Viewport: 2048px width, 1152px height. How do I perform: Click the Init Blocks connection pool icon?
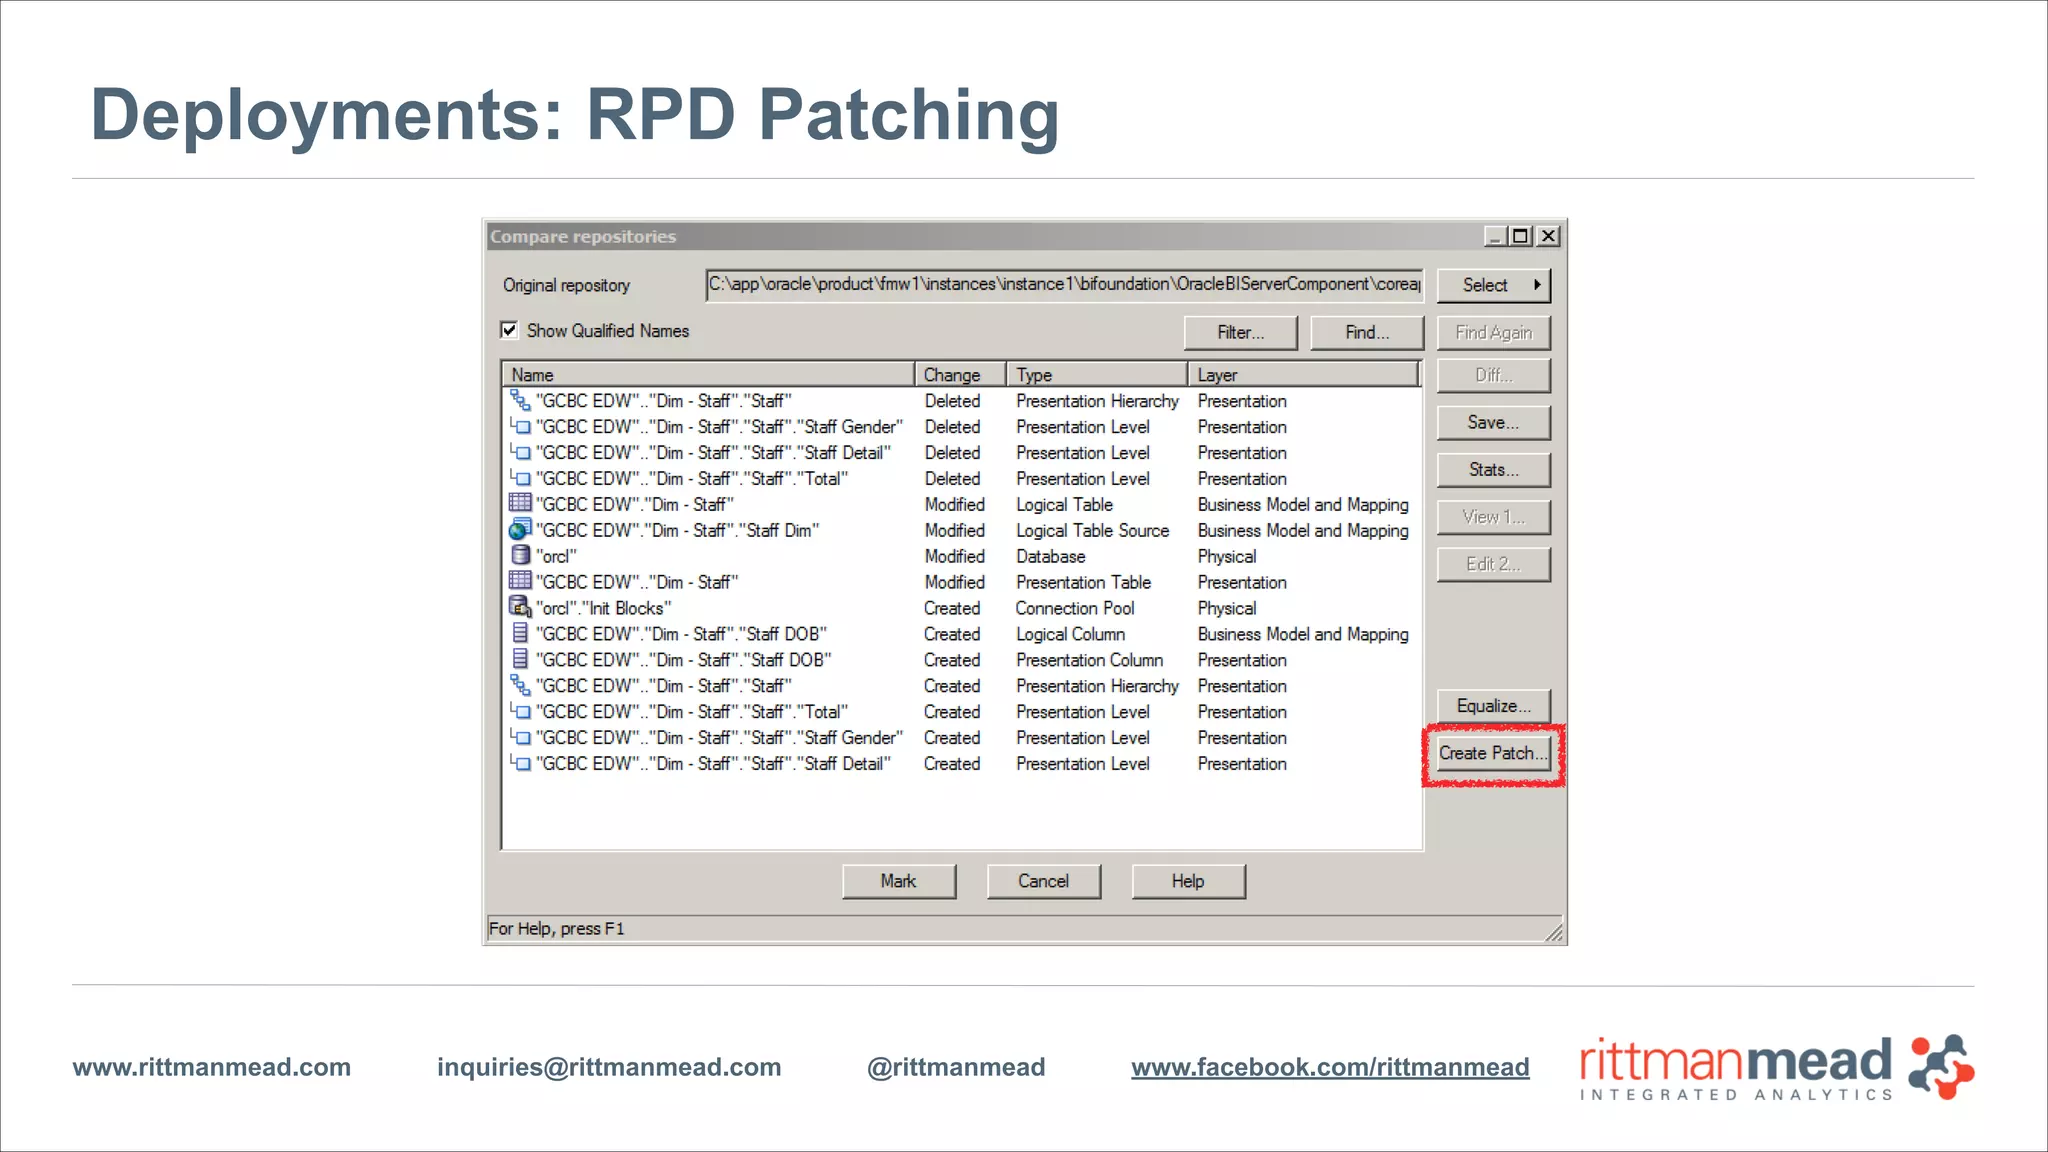pos(520,607)
